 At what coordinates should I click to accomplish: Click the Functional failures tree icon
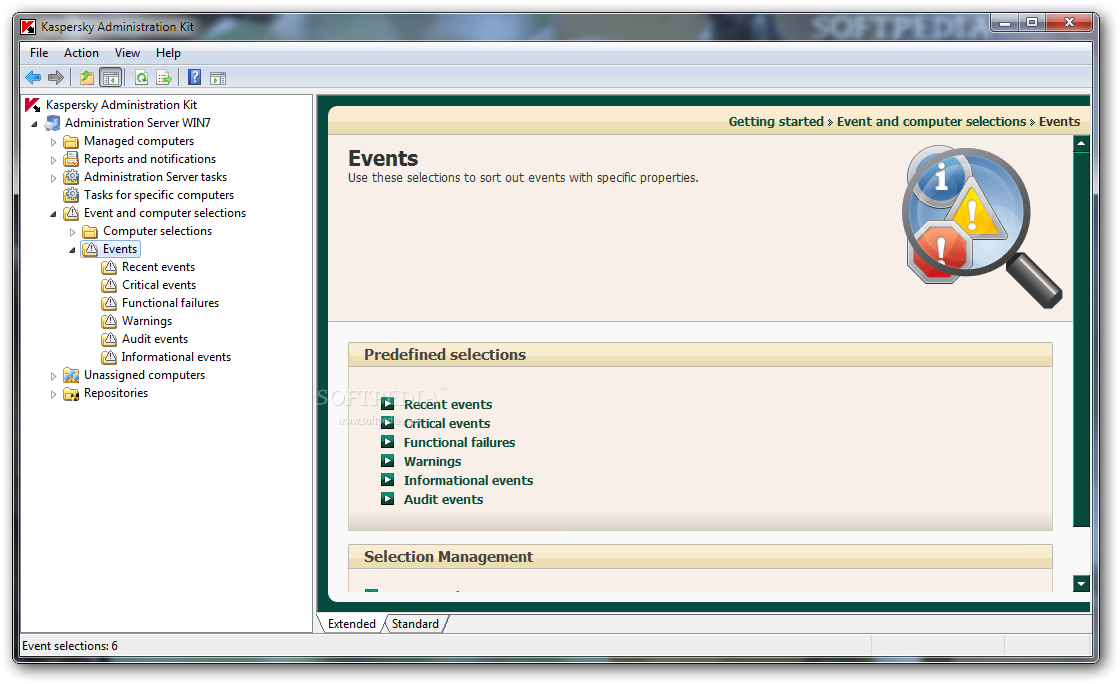(x=109, y=303)
